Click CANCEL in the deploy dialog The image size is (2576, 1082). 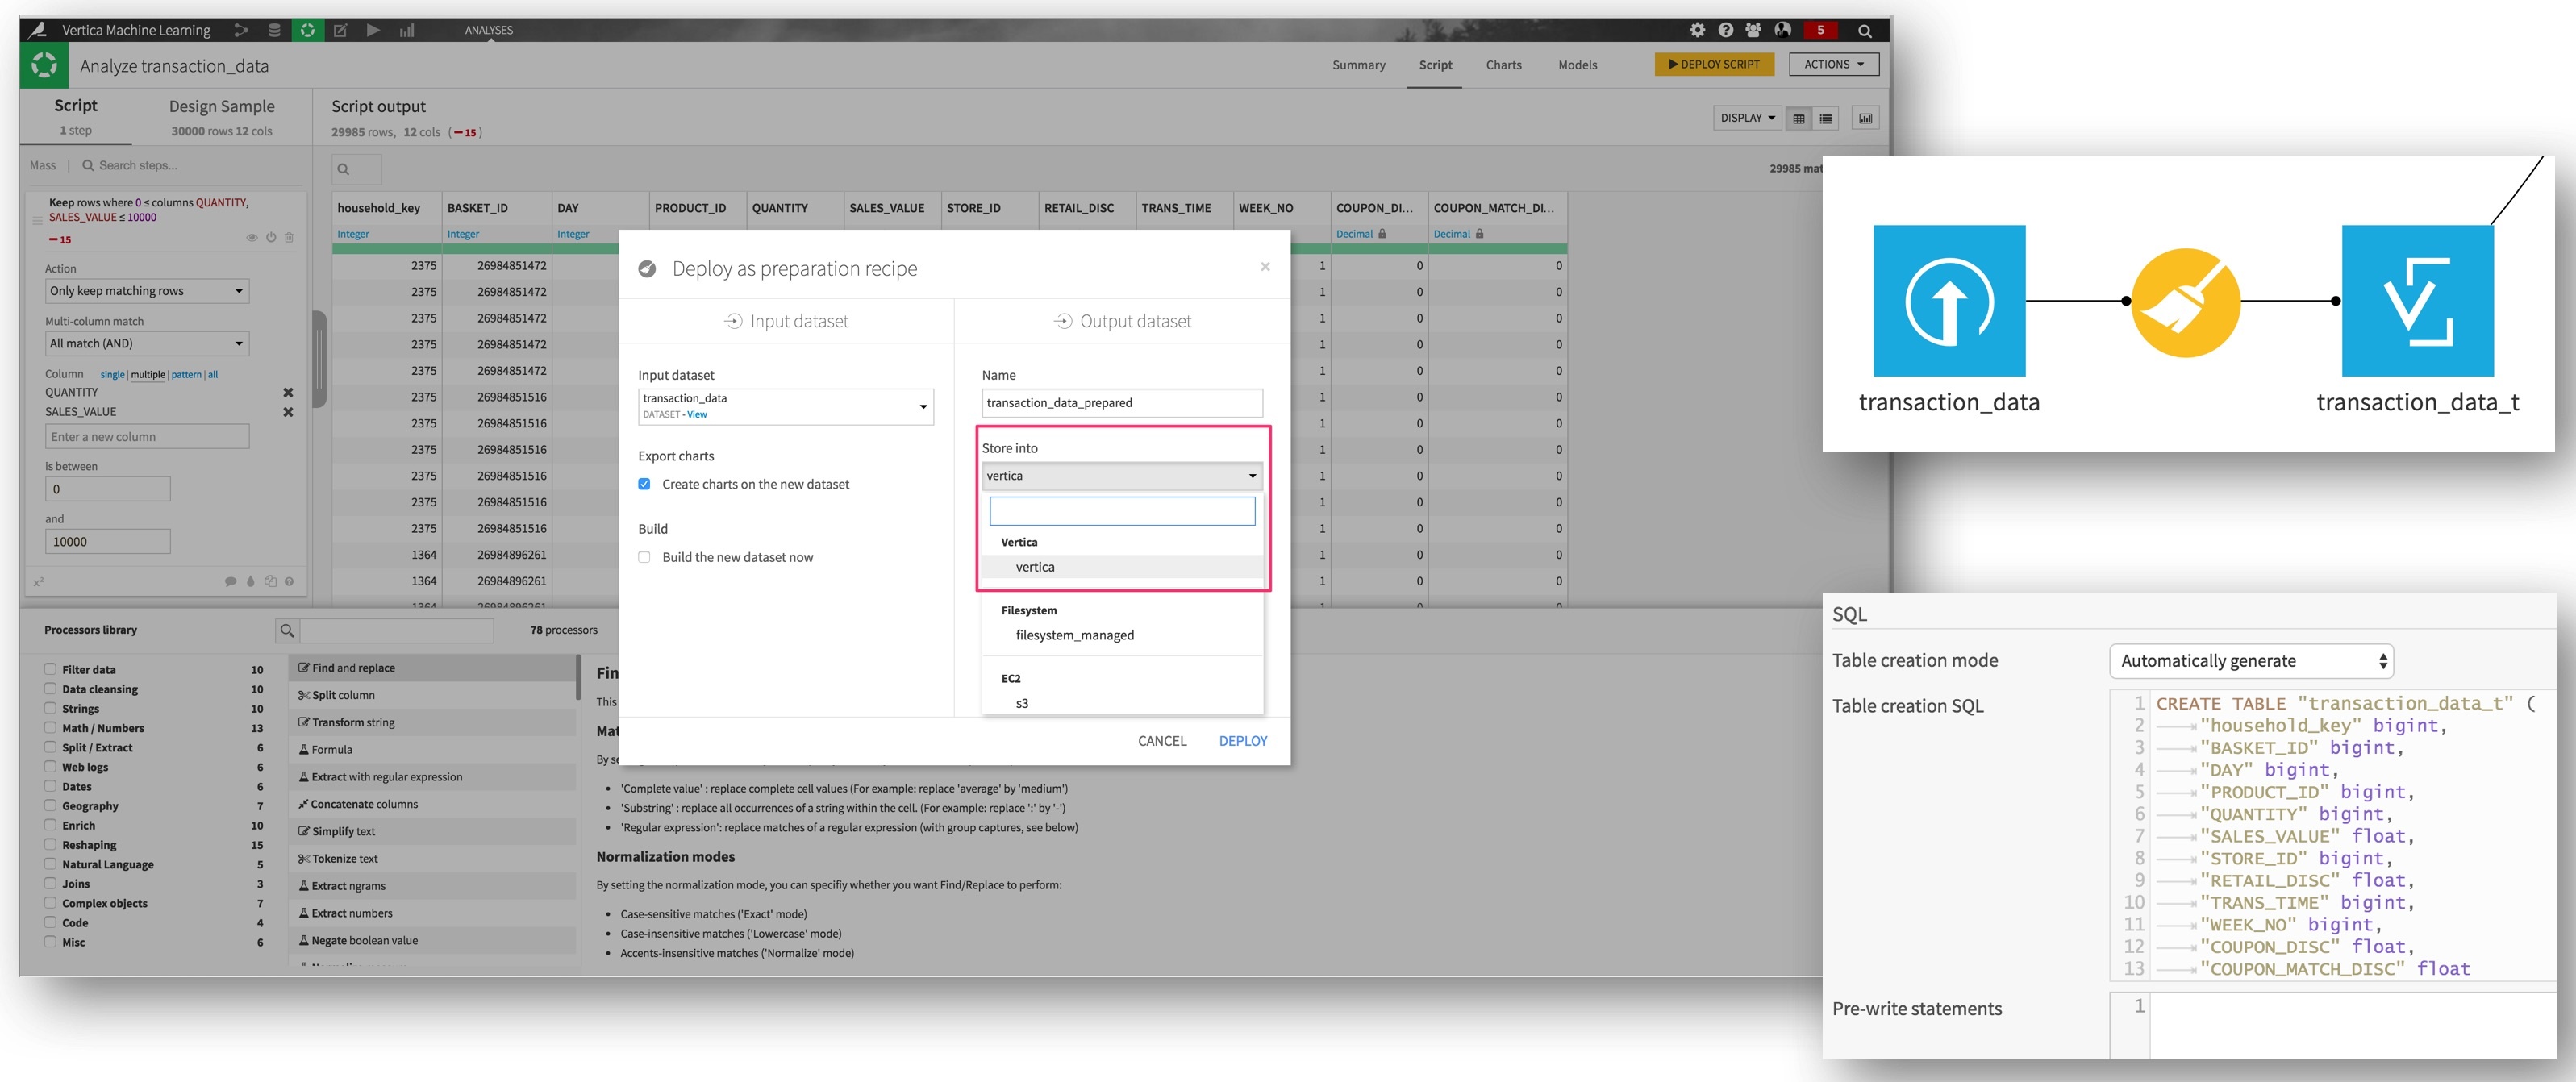pyautogui.click(x=1162, y=741)
